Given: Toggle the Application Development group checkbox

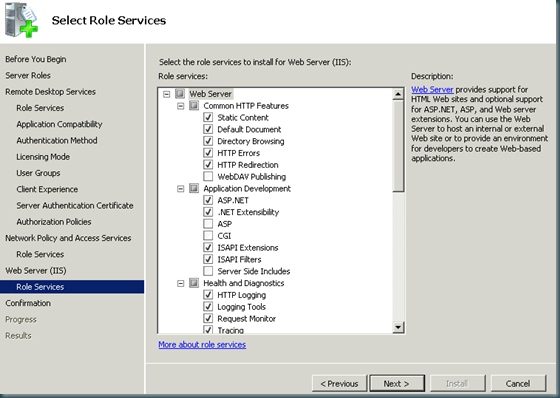Looking at the screenshot, I should [194, 188].
